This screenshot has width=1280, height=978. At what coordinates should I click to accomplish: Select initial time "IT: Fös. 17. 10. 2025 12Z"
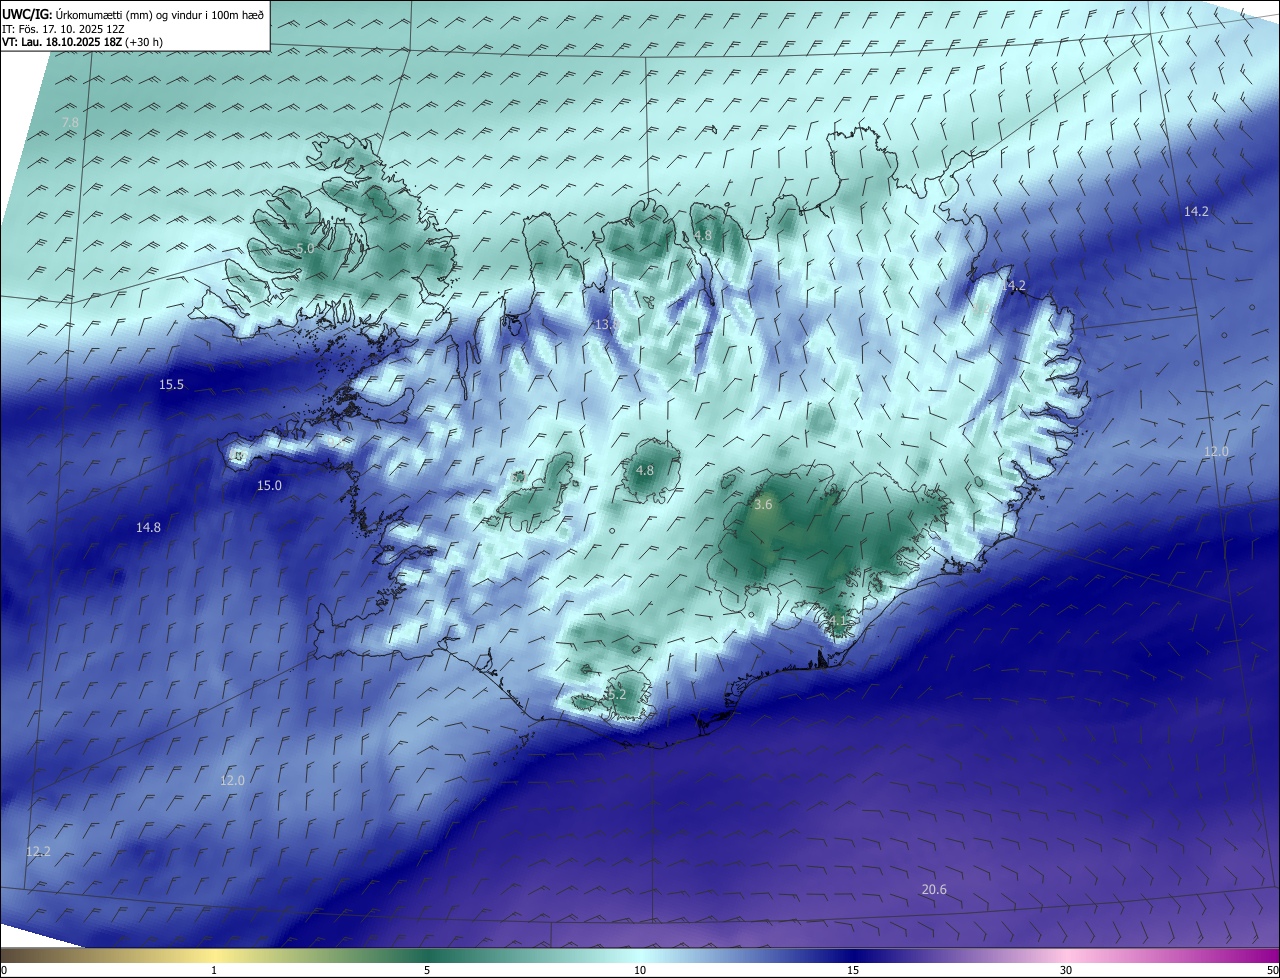point(63,28)
